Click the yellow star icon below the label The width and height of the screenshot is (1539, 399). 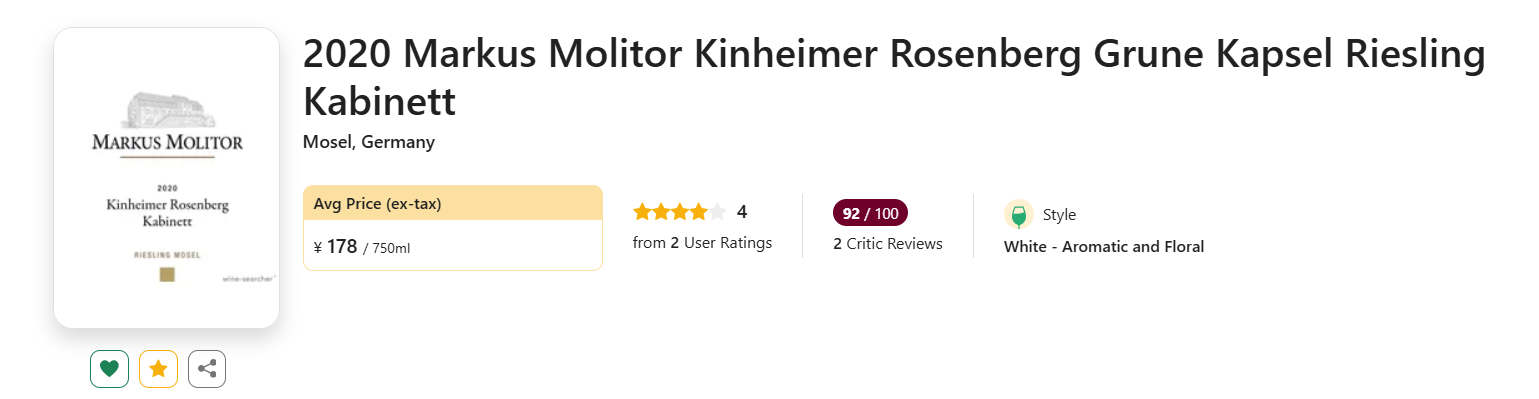(x=158, y=369)
